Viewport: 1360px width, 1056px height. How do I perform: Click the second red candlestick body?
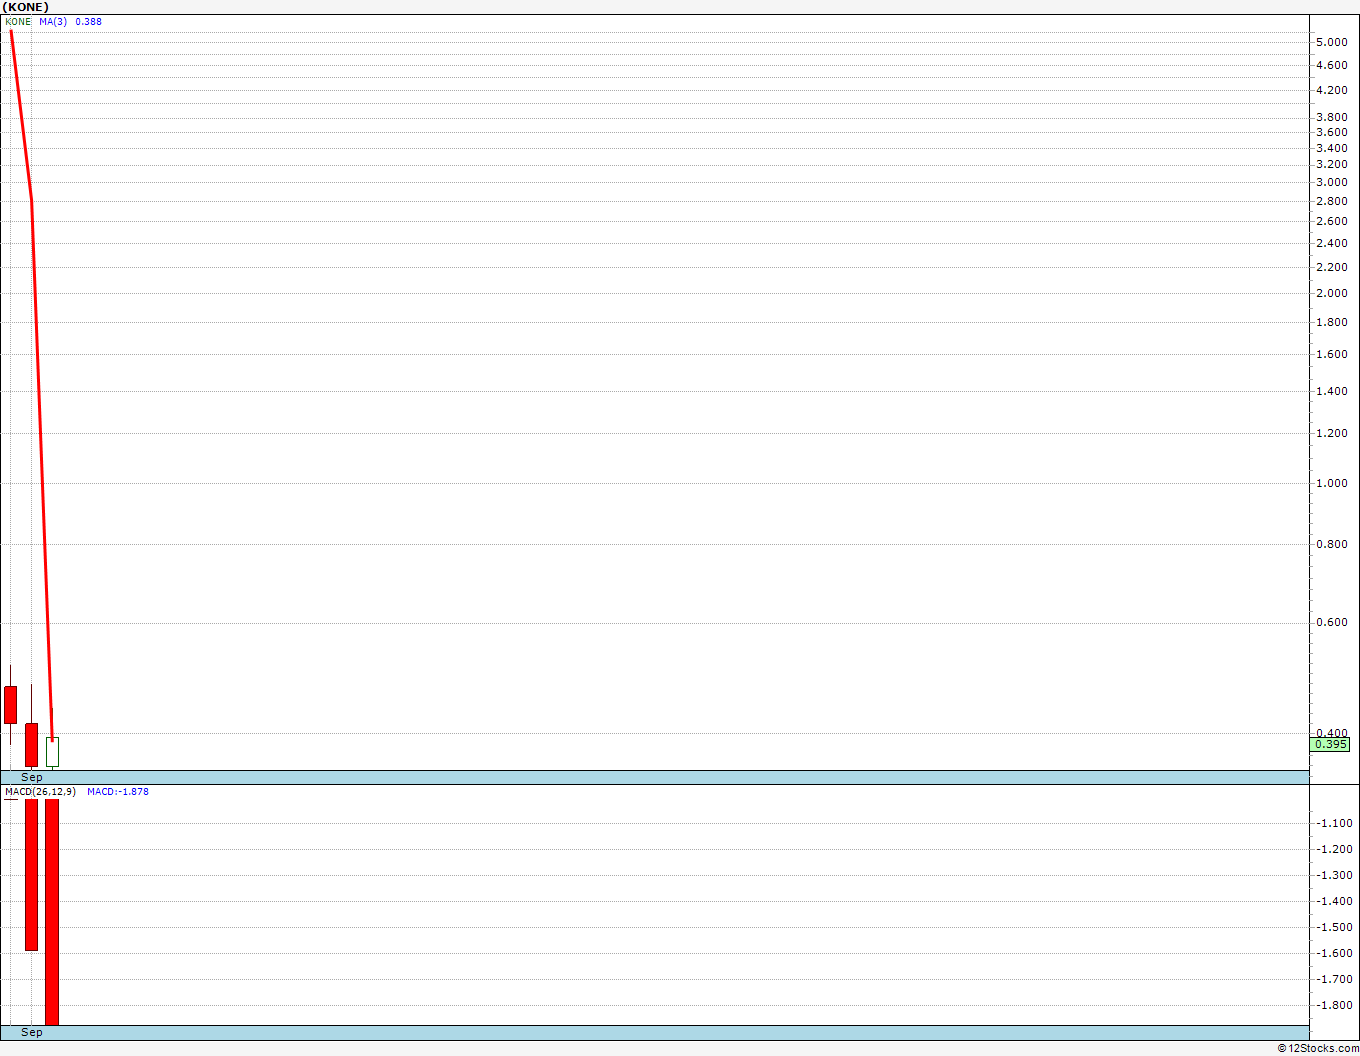pyautogui.click(x=31, y=744)
